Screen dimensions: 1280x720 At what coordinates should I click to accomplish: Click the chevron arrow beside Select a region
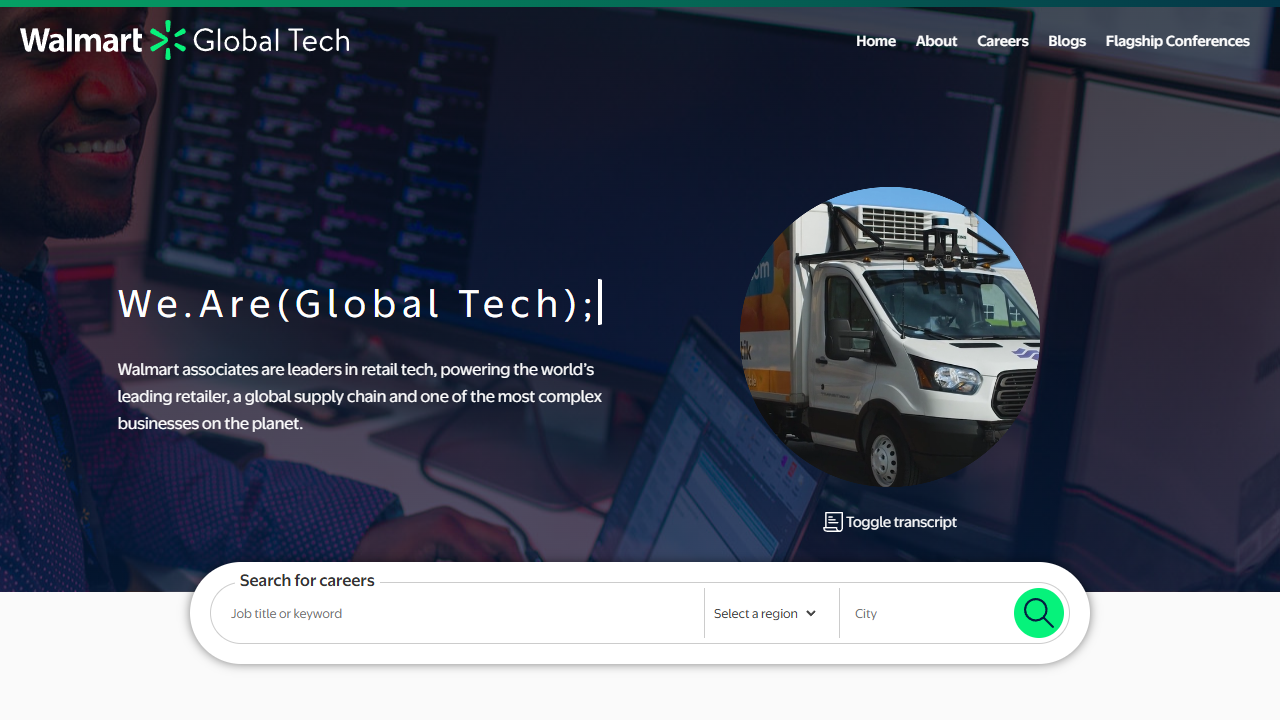click(x=811, y=614)
